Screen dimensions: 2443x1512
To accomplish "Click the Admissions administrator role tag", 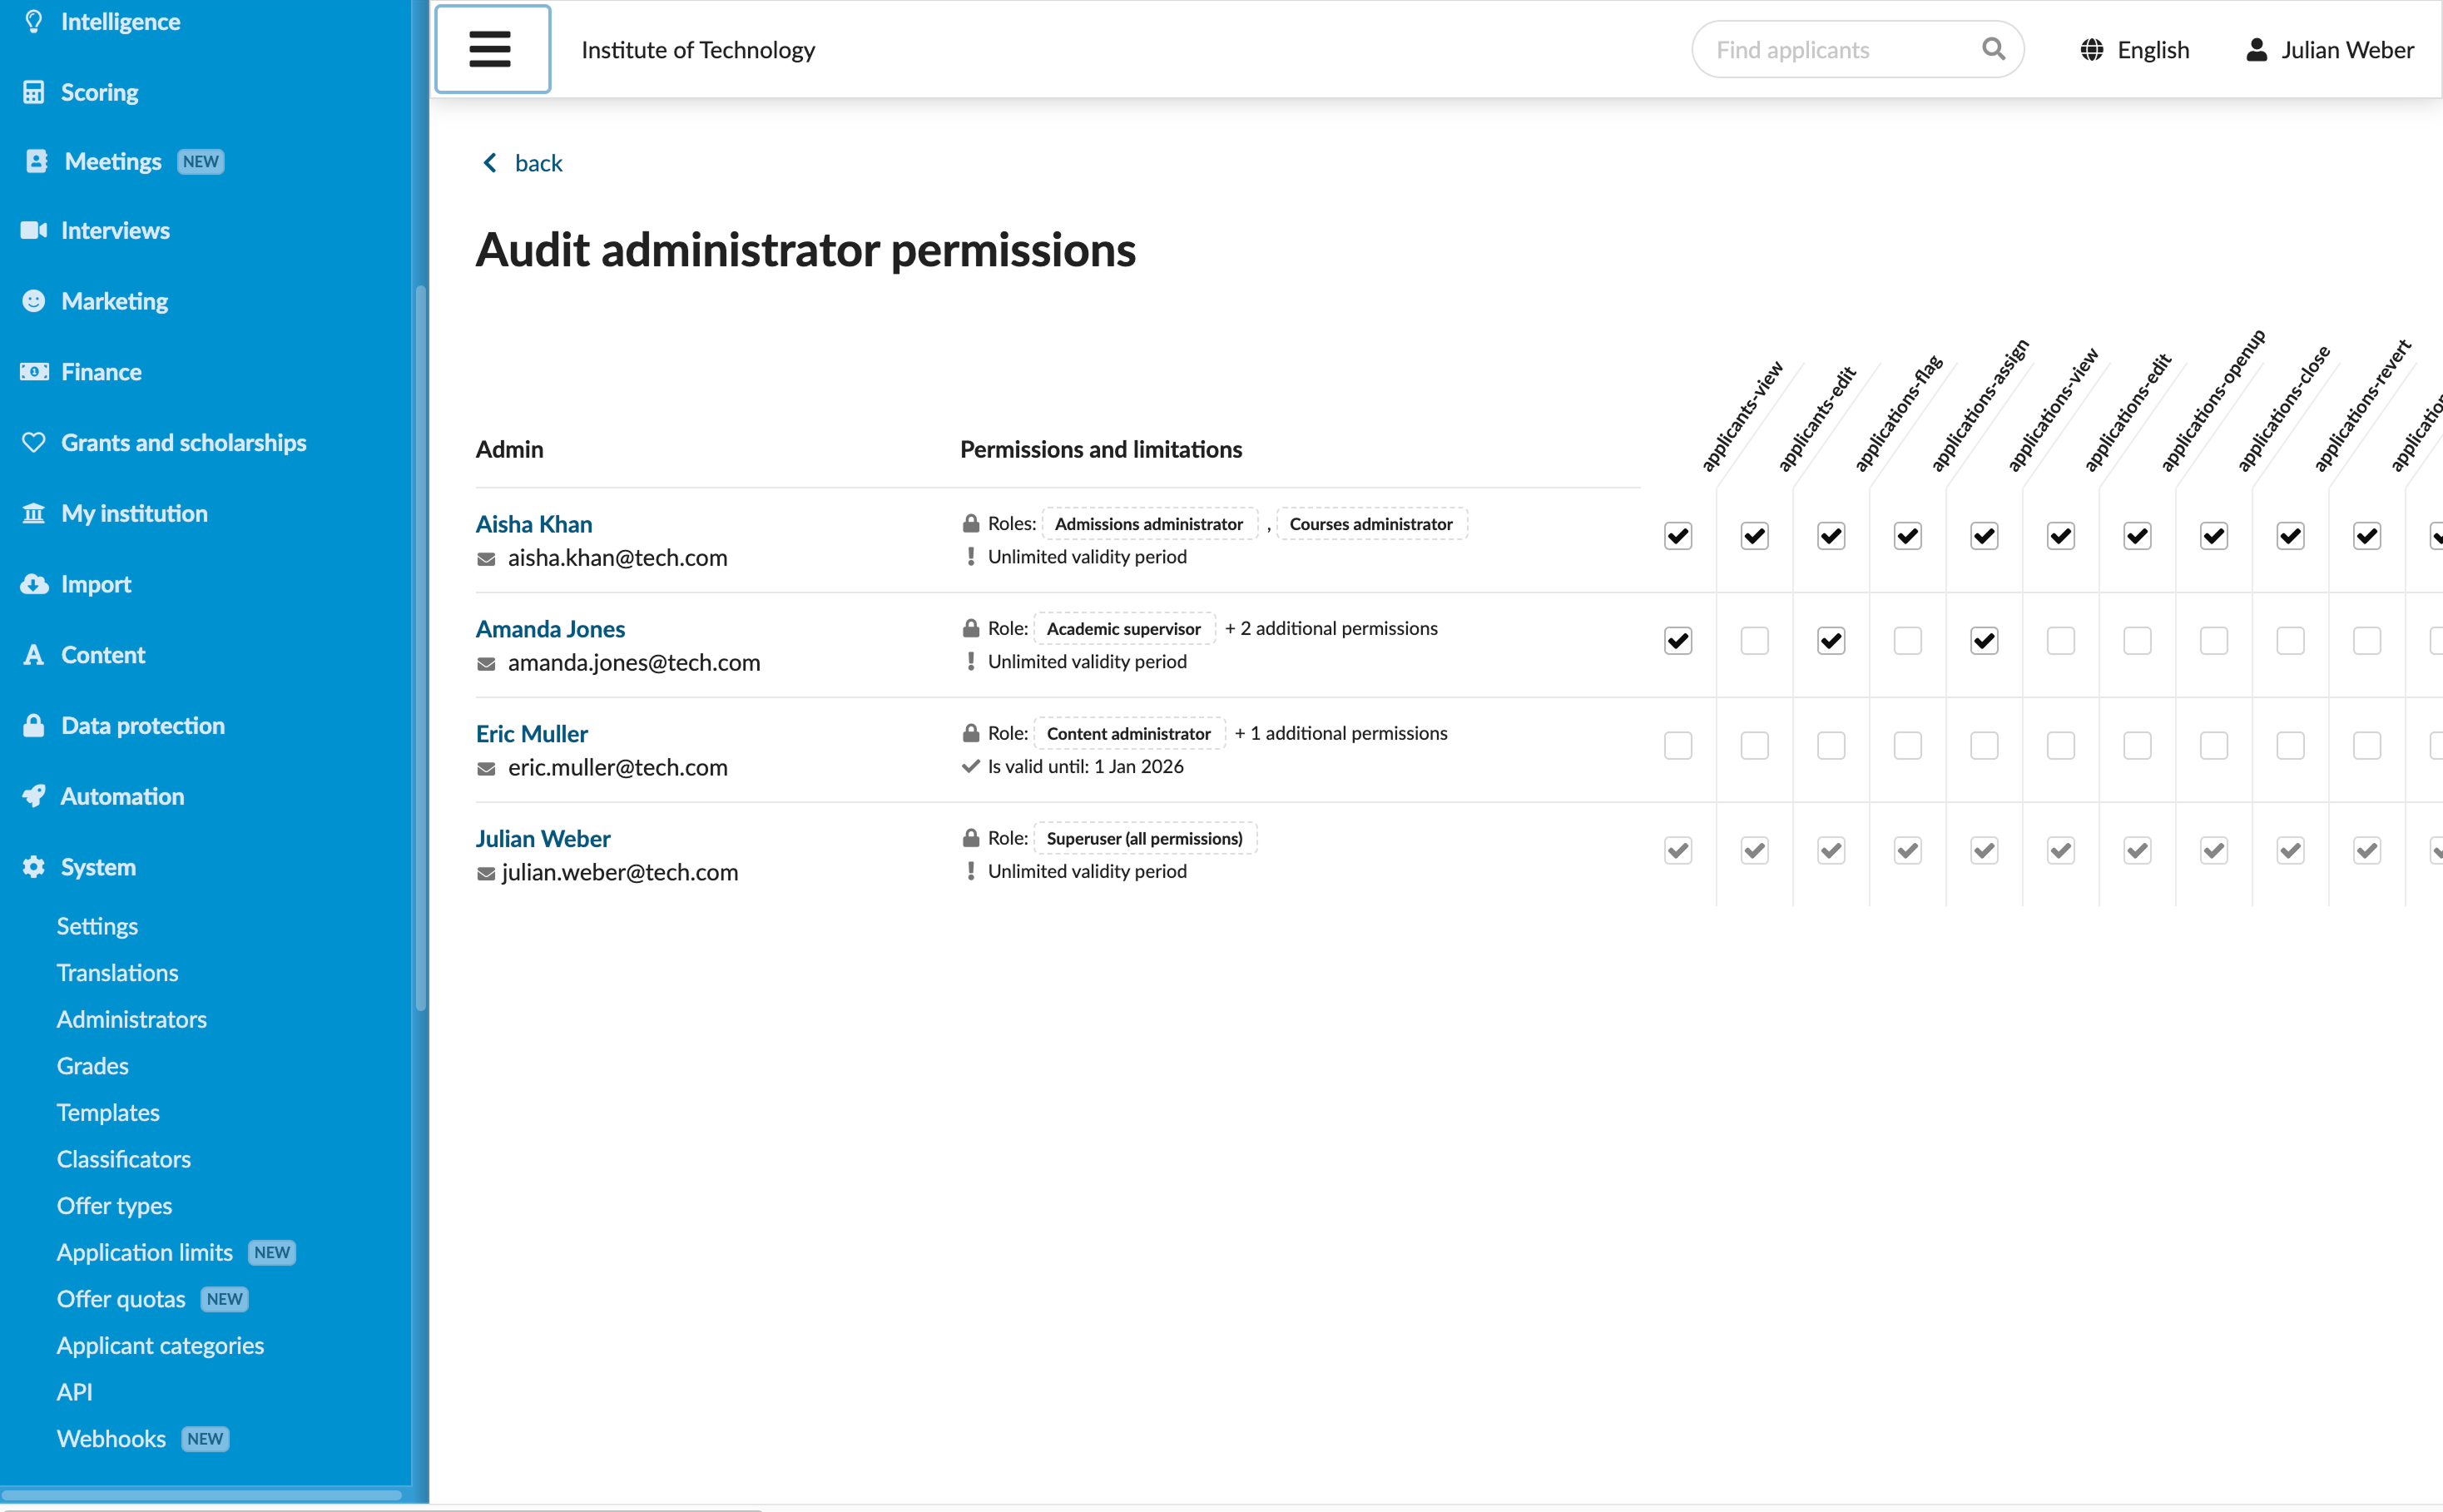I will [1149, 523].
